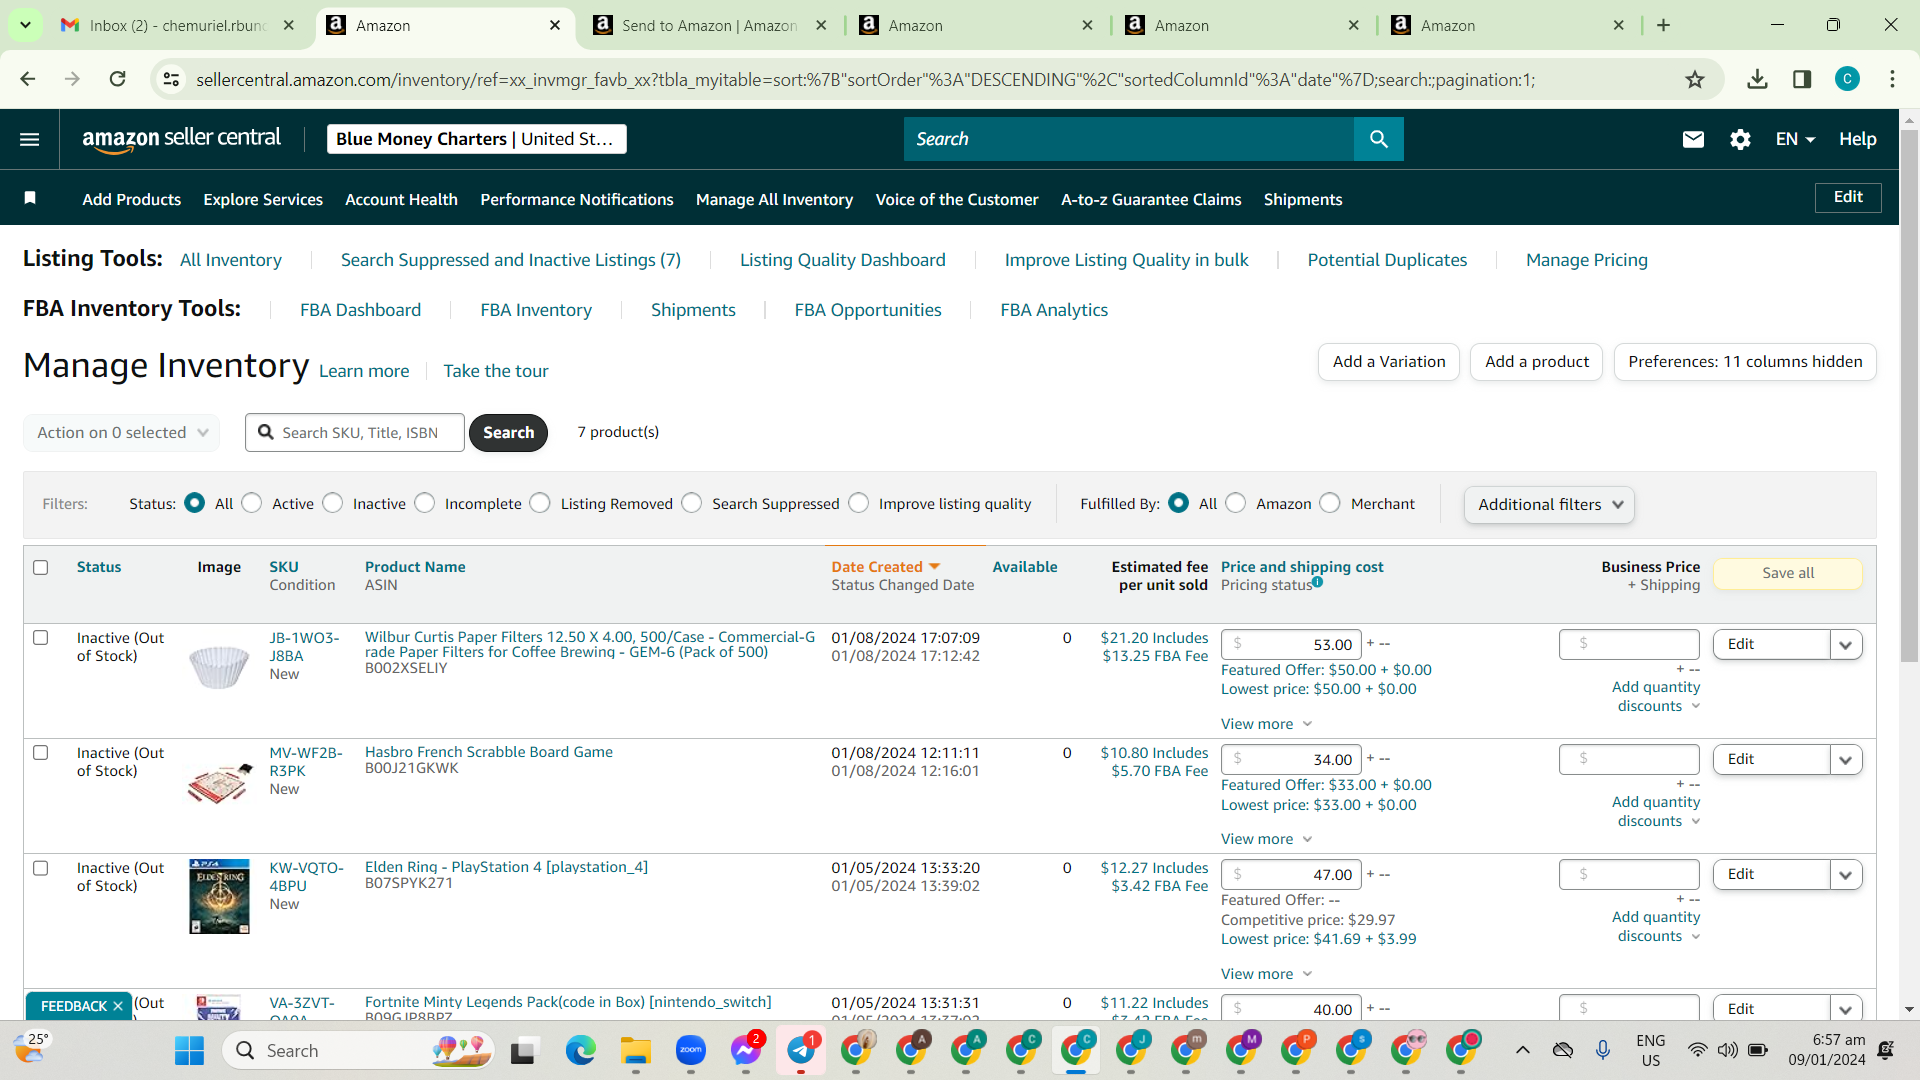Check the Elden Ring row checkbox

coord(41,868)
